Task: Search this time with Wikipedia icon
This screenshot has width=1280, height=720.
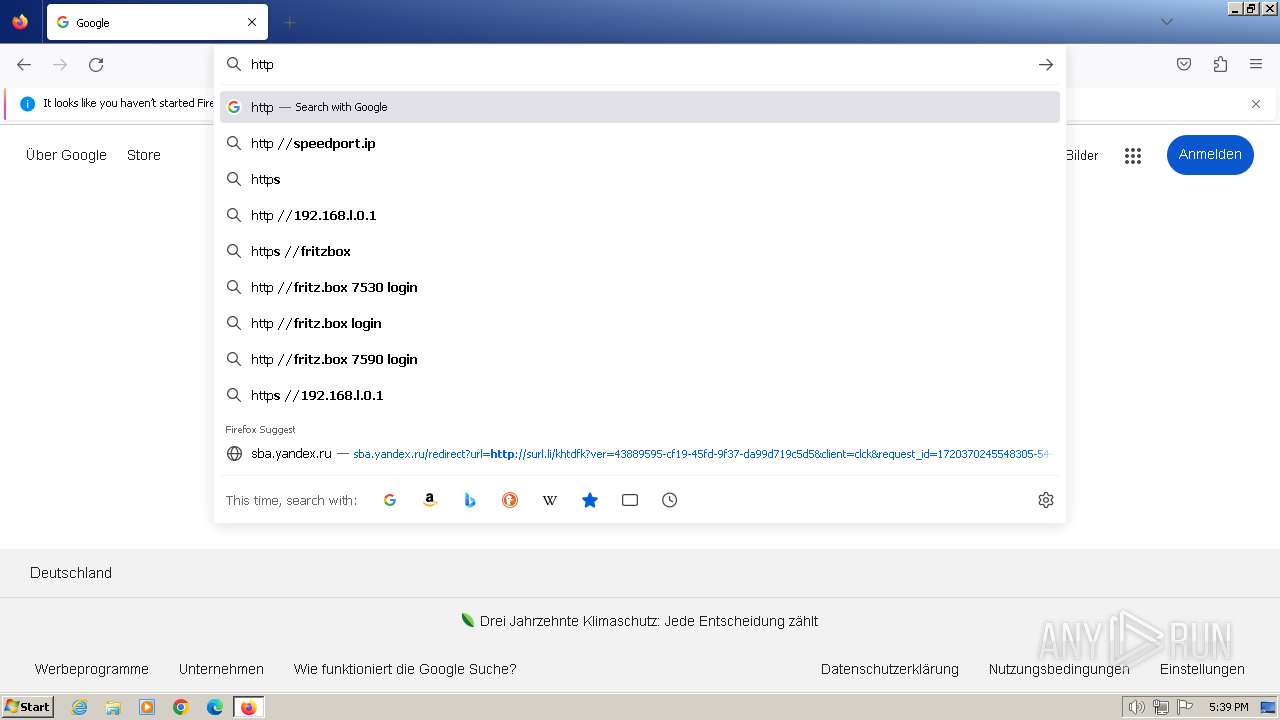Action: pos(550,500)
